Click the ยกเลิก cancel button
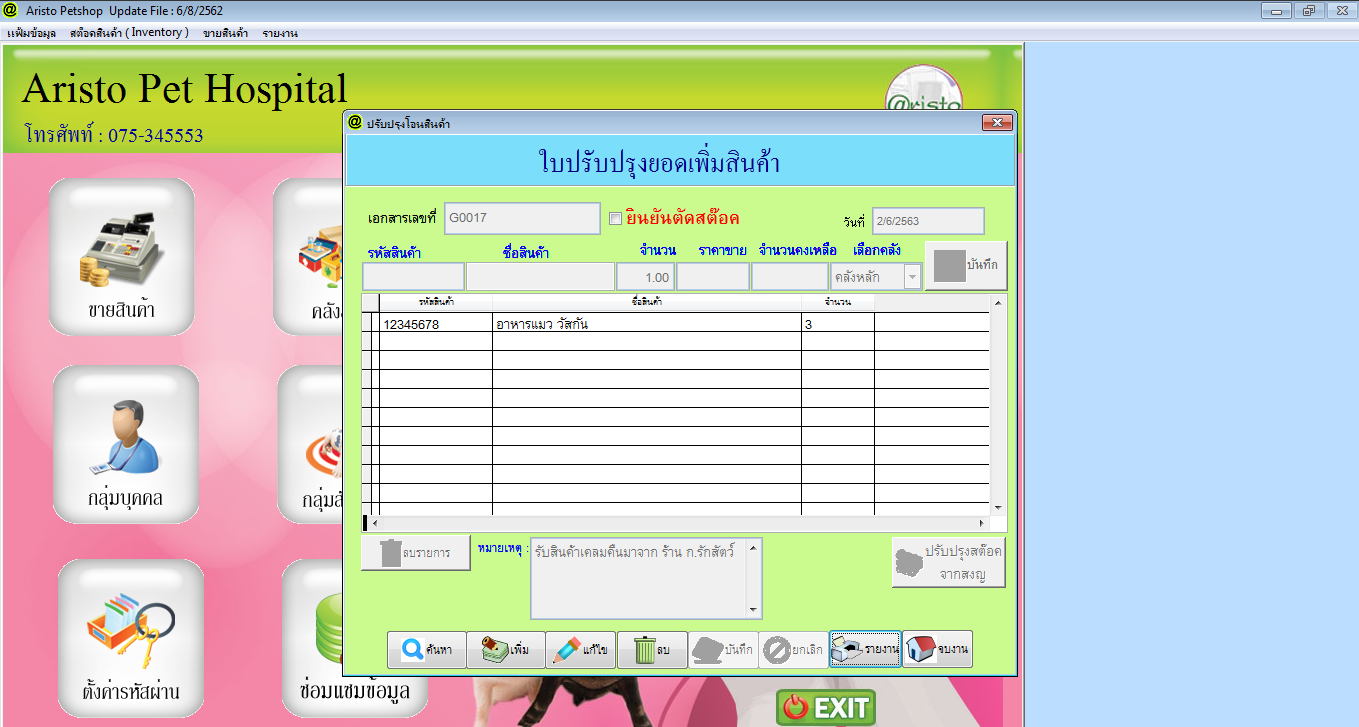The width and height of the screenshot is (1359, 727). 793,650
